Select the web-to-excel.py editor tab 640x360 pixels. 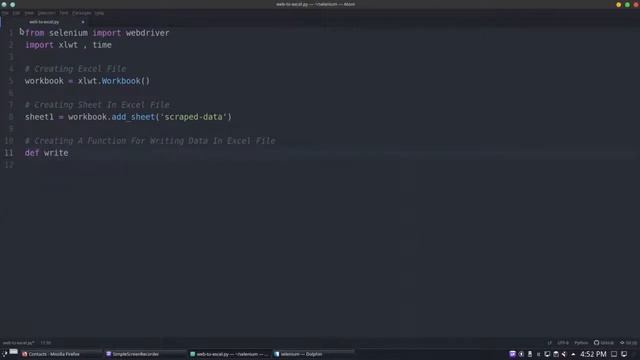tap(44, 22)
